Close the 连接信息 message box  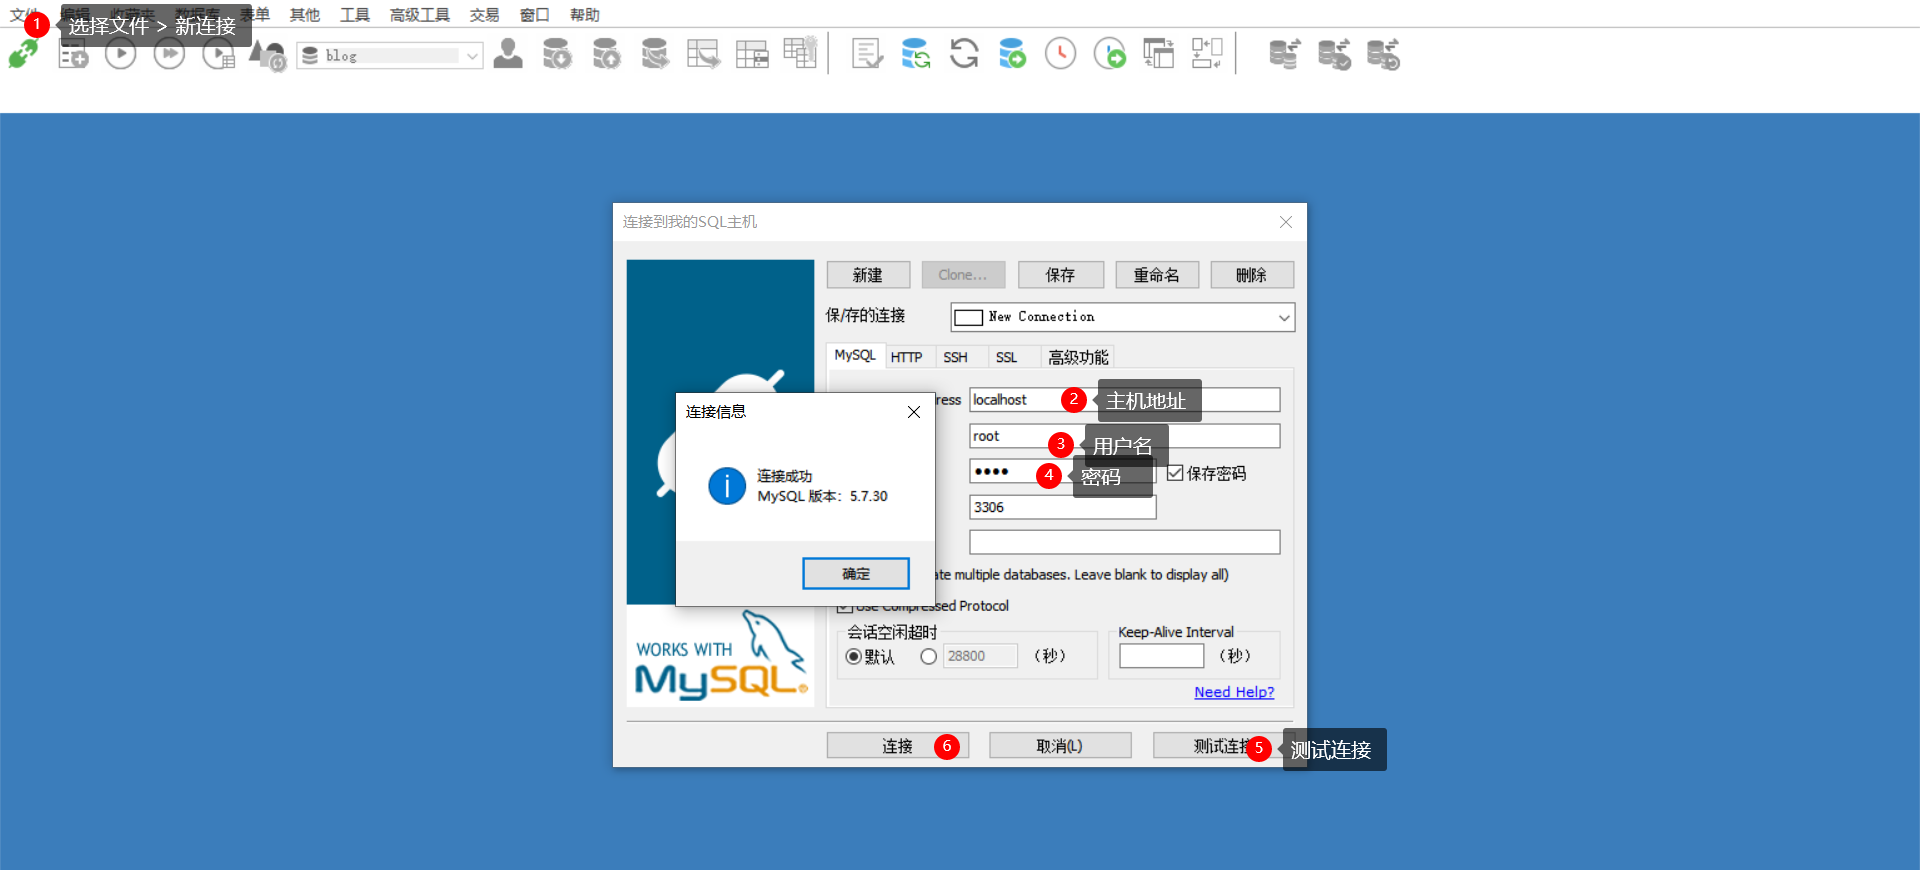913,412
